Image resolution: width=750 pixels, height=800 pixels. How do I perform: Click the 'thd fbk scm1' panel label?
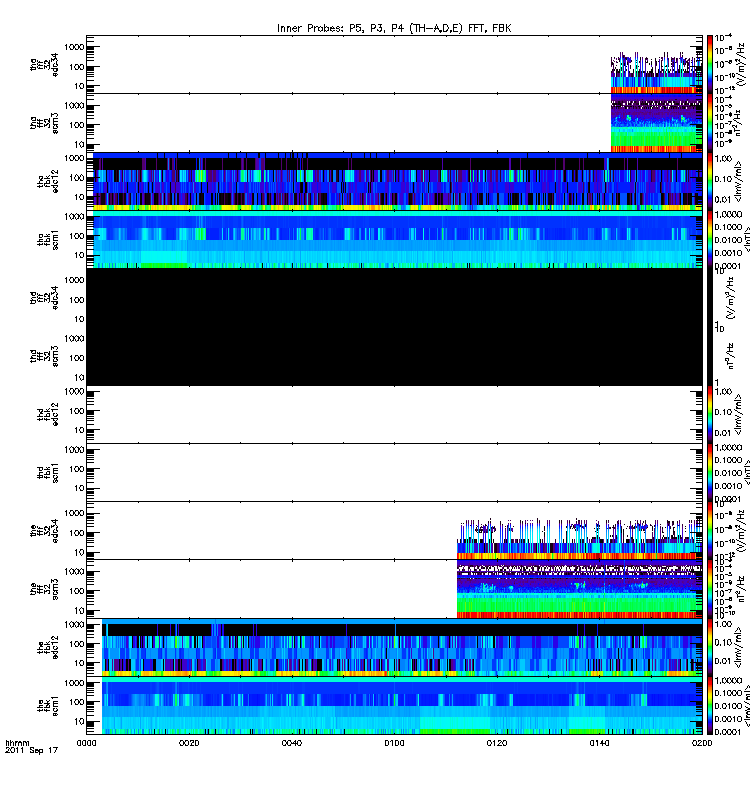(48, 472)
